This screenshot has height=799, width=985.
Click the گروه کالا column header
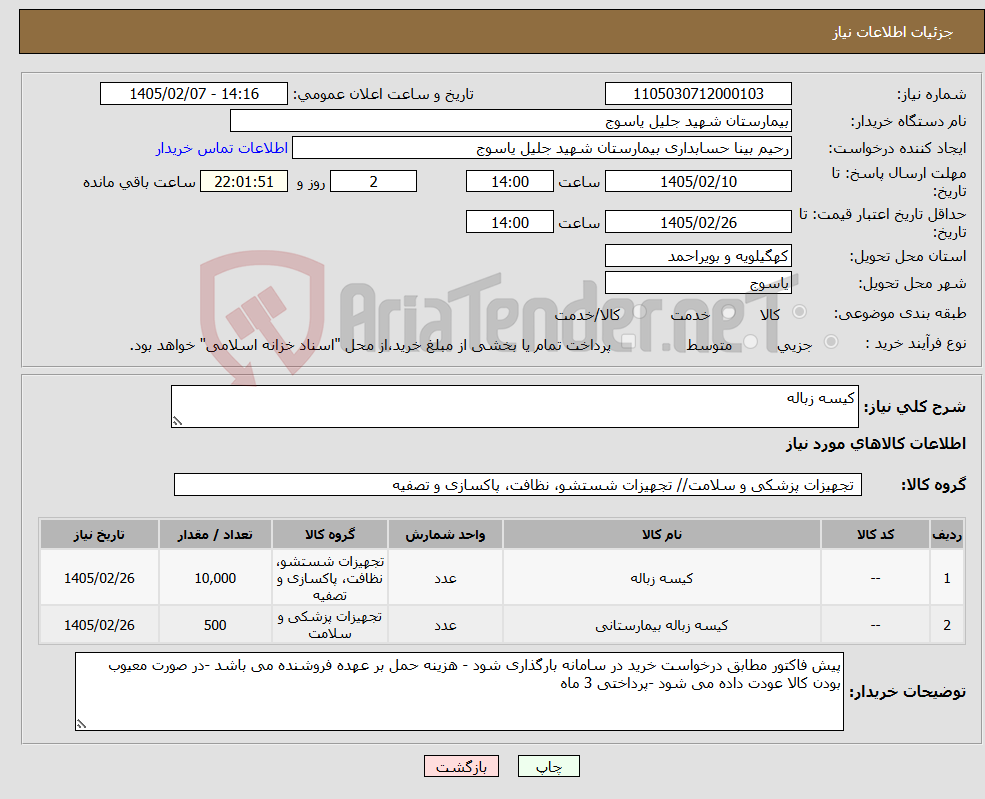click(x=330, y=535)
